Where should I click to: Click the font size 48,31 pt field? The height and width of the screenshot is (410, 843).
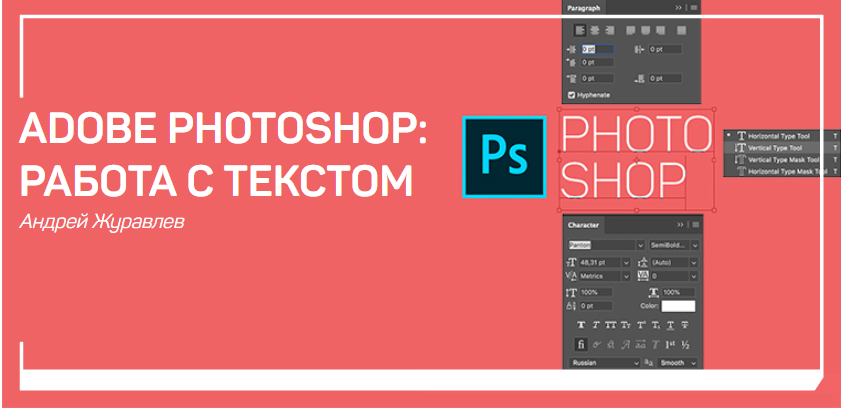tap(600, 261)
